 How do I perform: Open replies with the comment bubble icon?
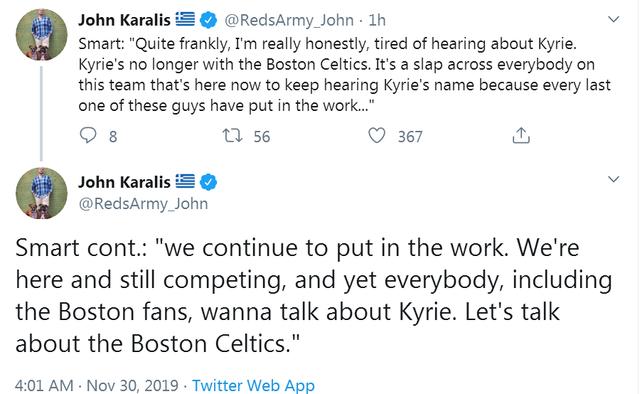click(87, 136)
